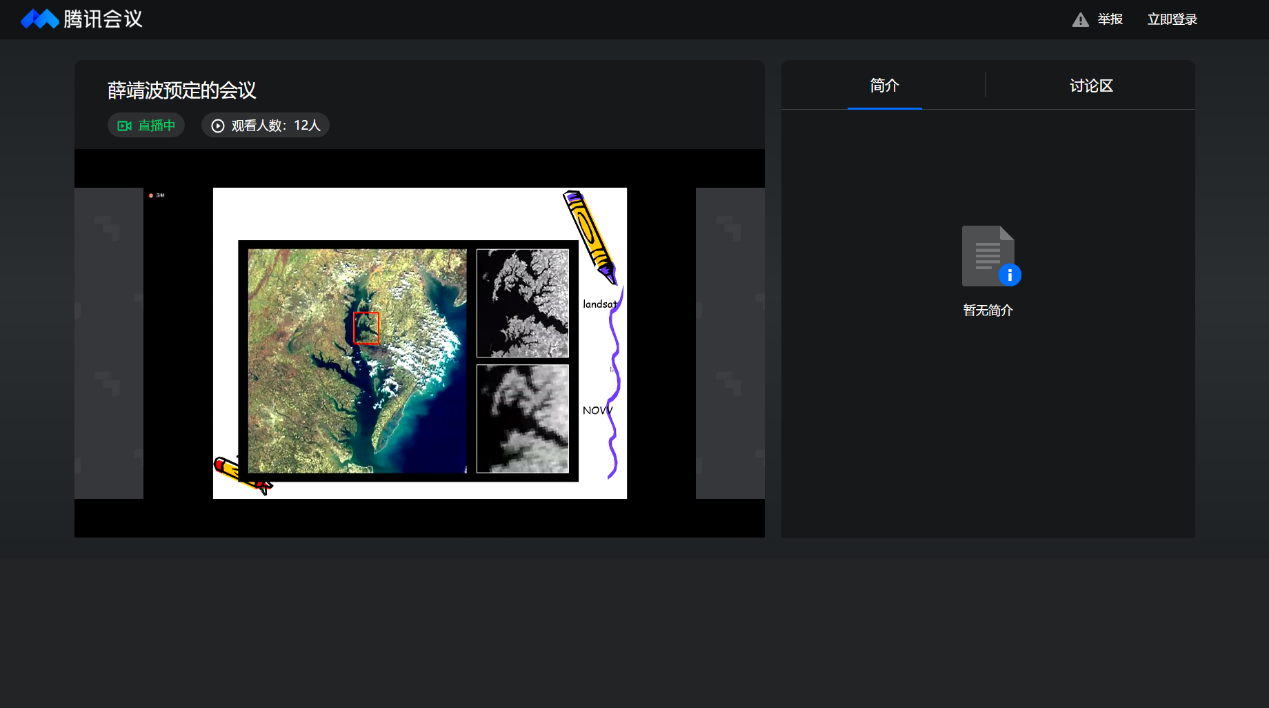Image resolution: width=1269 pixels, height=708 pixels.
Task: Click the Tencent Meeting logo icon
Action: pos(40,19)
